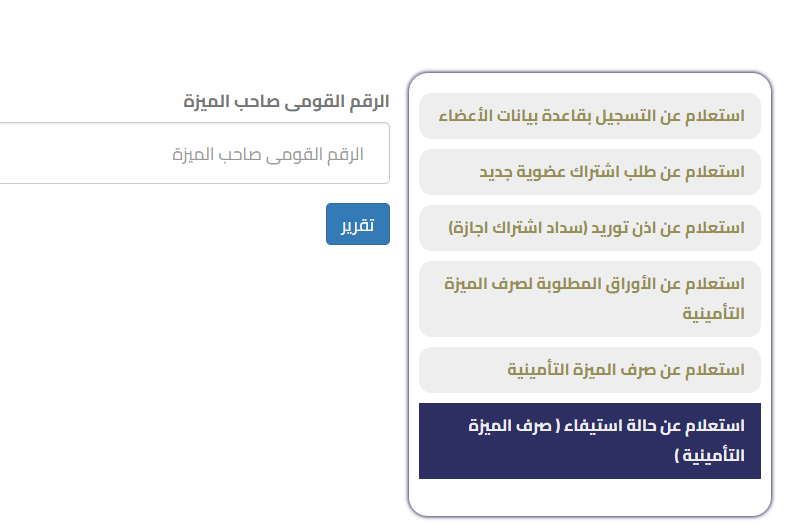Click the الرقم القومى صاحب الميزة label
The height and width of the screenshot is (531, 787).
[286, 102]
